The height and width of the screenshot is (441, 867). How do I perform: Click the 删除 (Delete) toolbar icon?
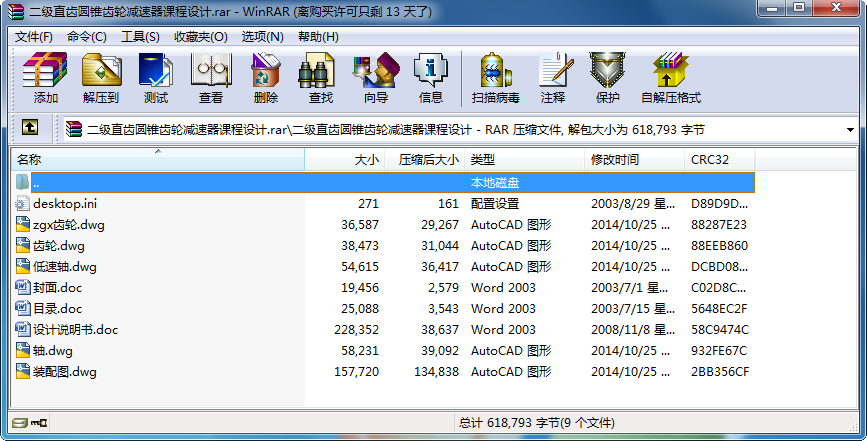coord(266,78)
